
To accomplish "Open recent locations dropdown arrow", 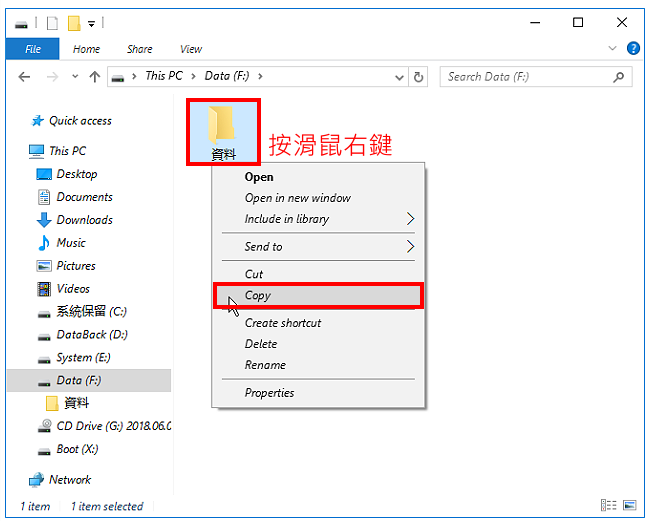I will (x=75, y=77).
